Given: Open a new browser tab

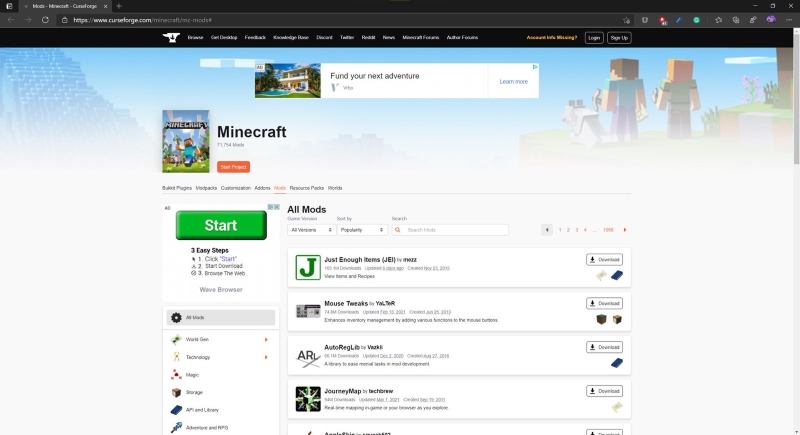Looking at the screenshot, I should click(x=119, y=6).
